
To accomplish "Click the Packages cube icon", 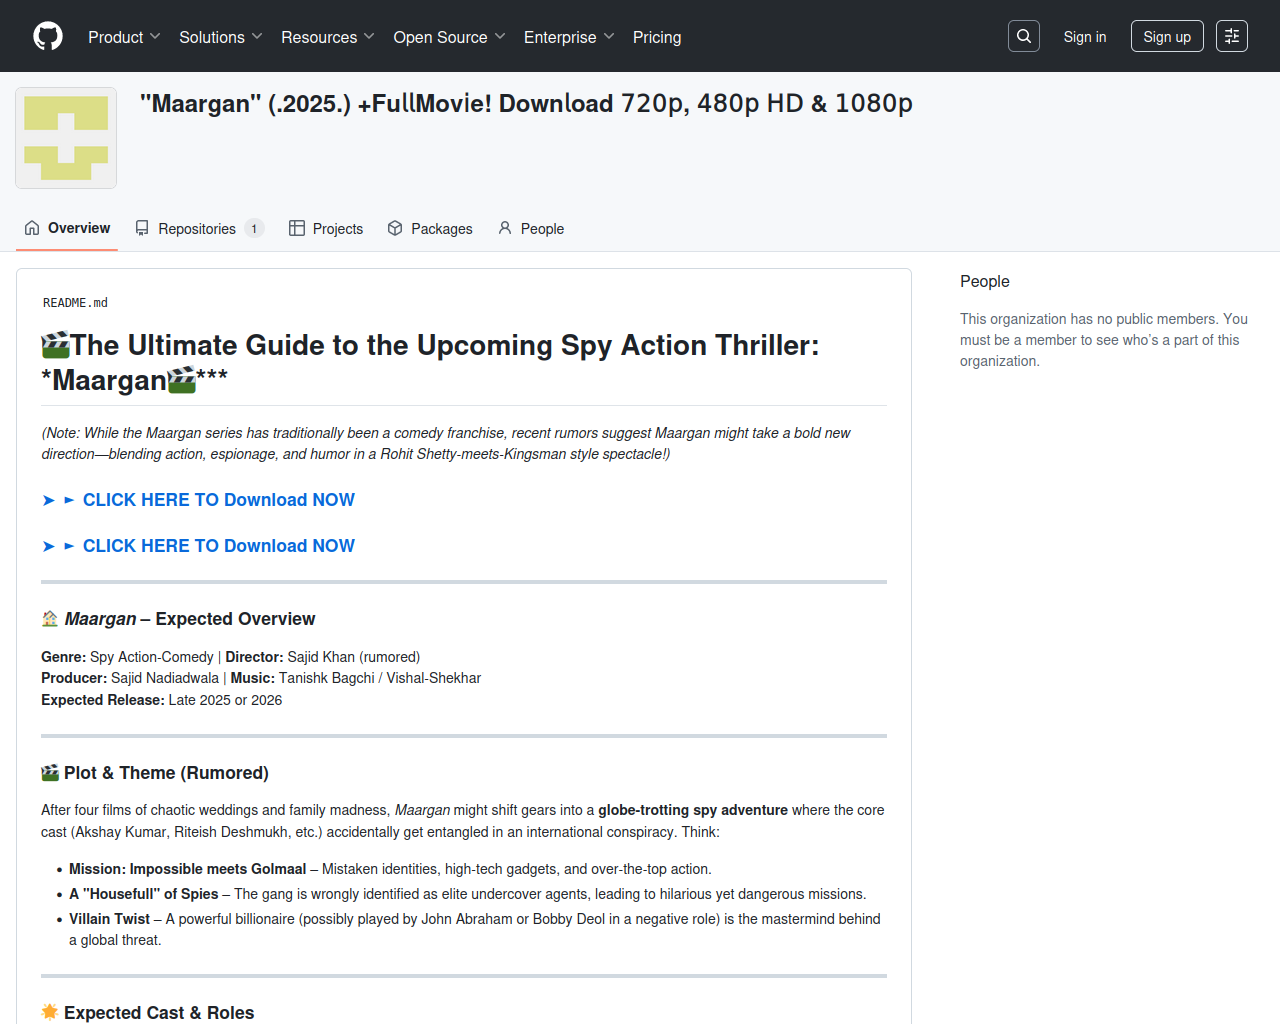I will [395, 228].
